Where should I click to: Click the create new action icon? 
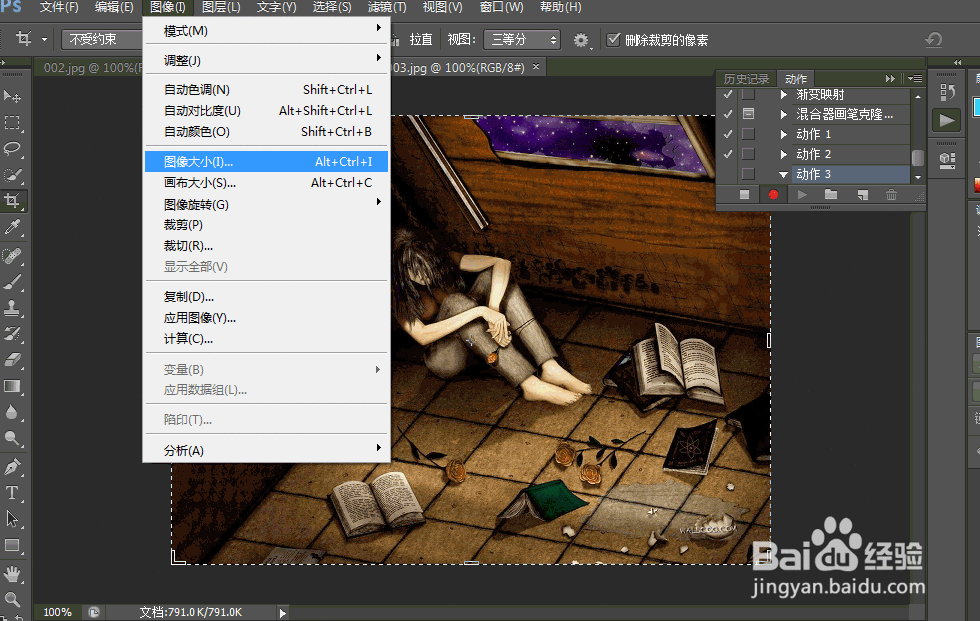pyautogui.click(x=862, y=195)
